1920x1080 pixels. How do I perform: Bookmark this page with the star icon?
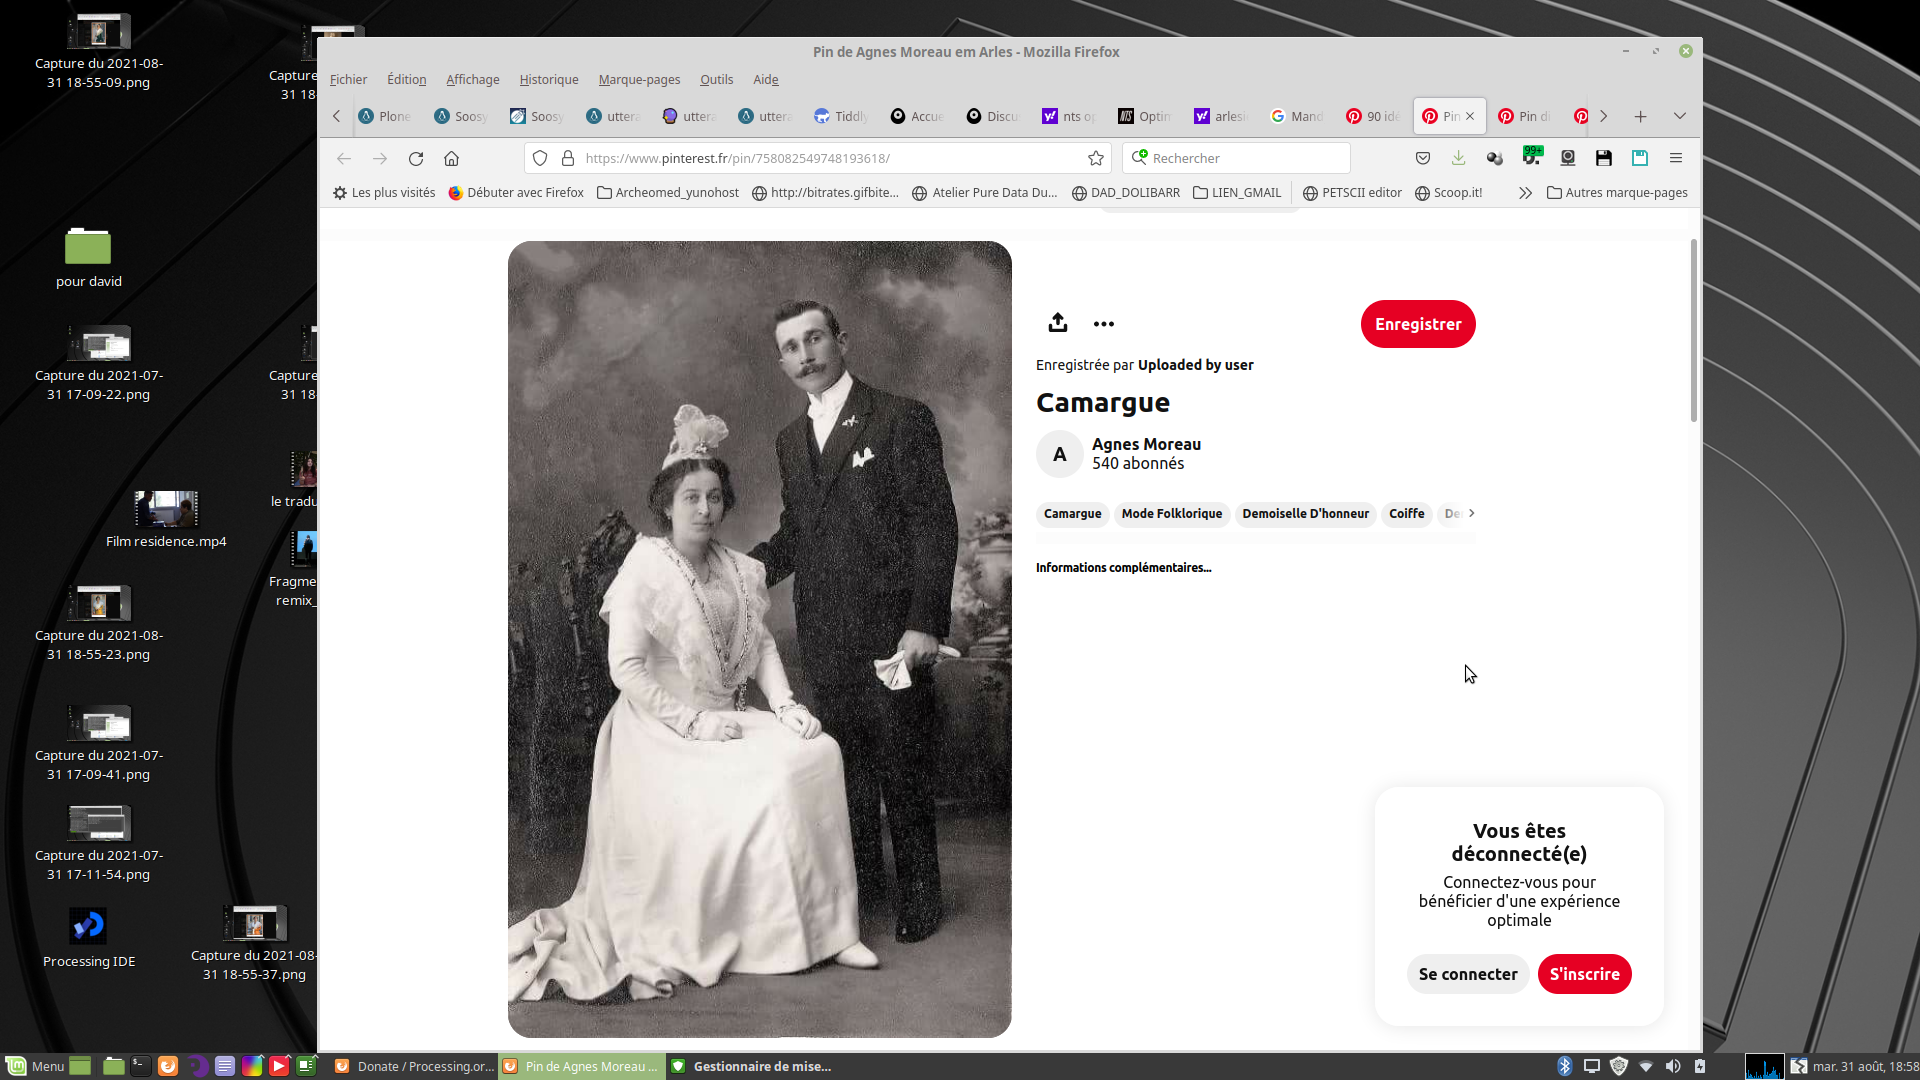(1096, 158)
